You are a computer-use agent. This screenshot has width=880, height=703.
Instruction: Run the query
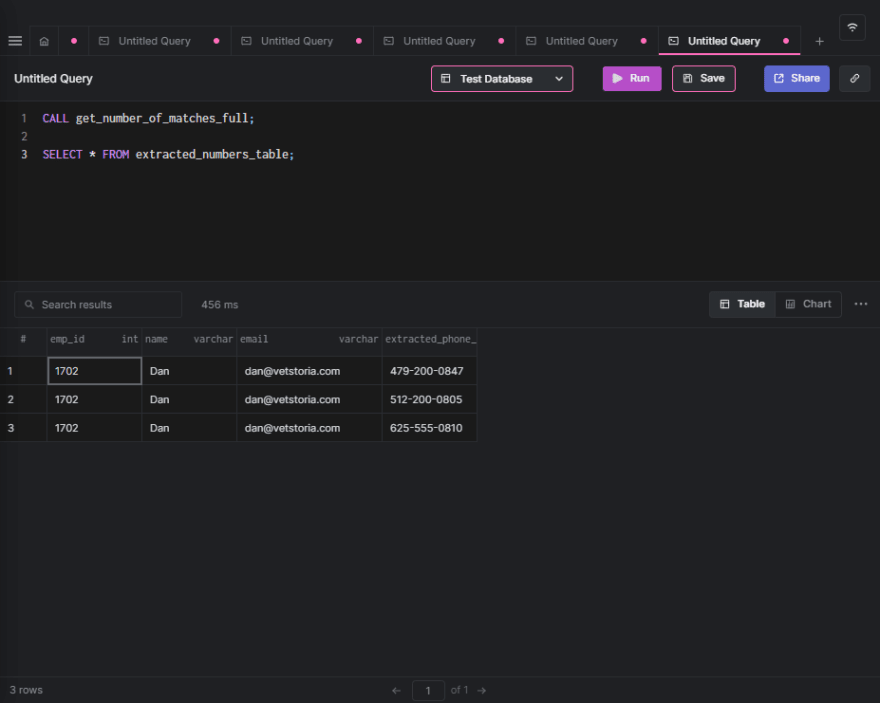pos(631,79)
